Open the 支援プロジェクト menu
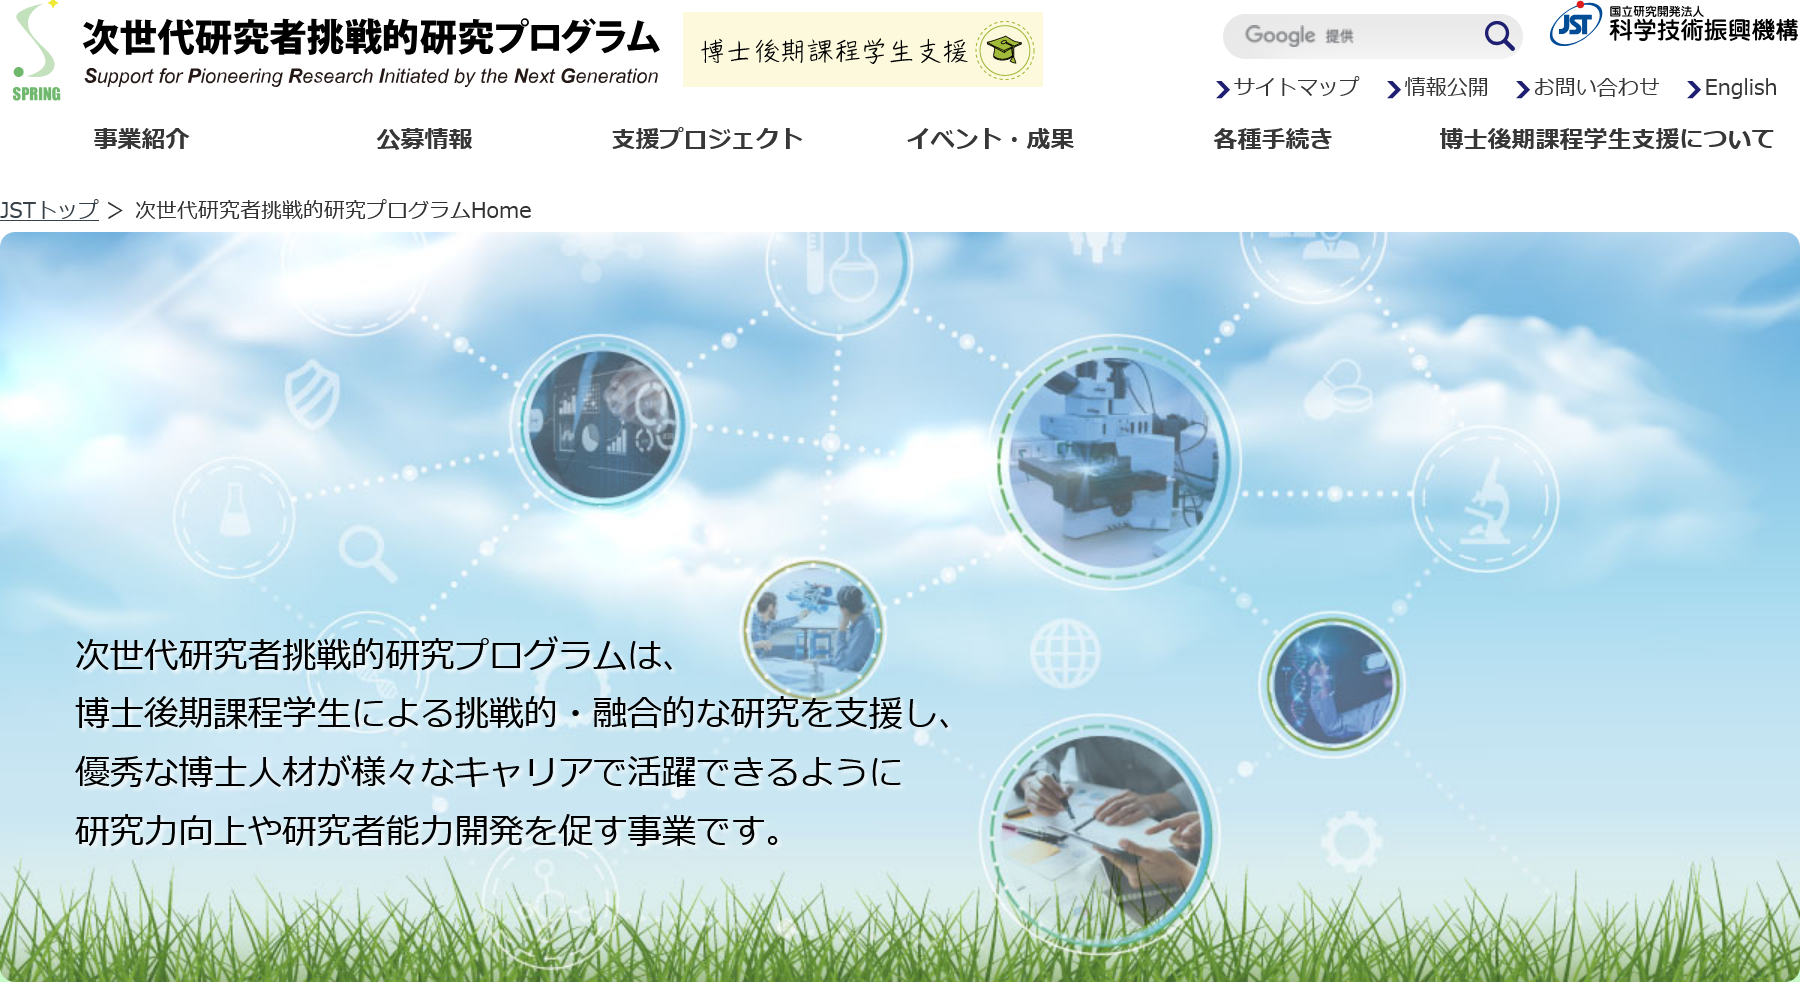The image size is (1800, 982). pos(707,139)
